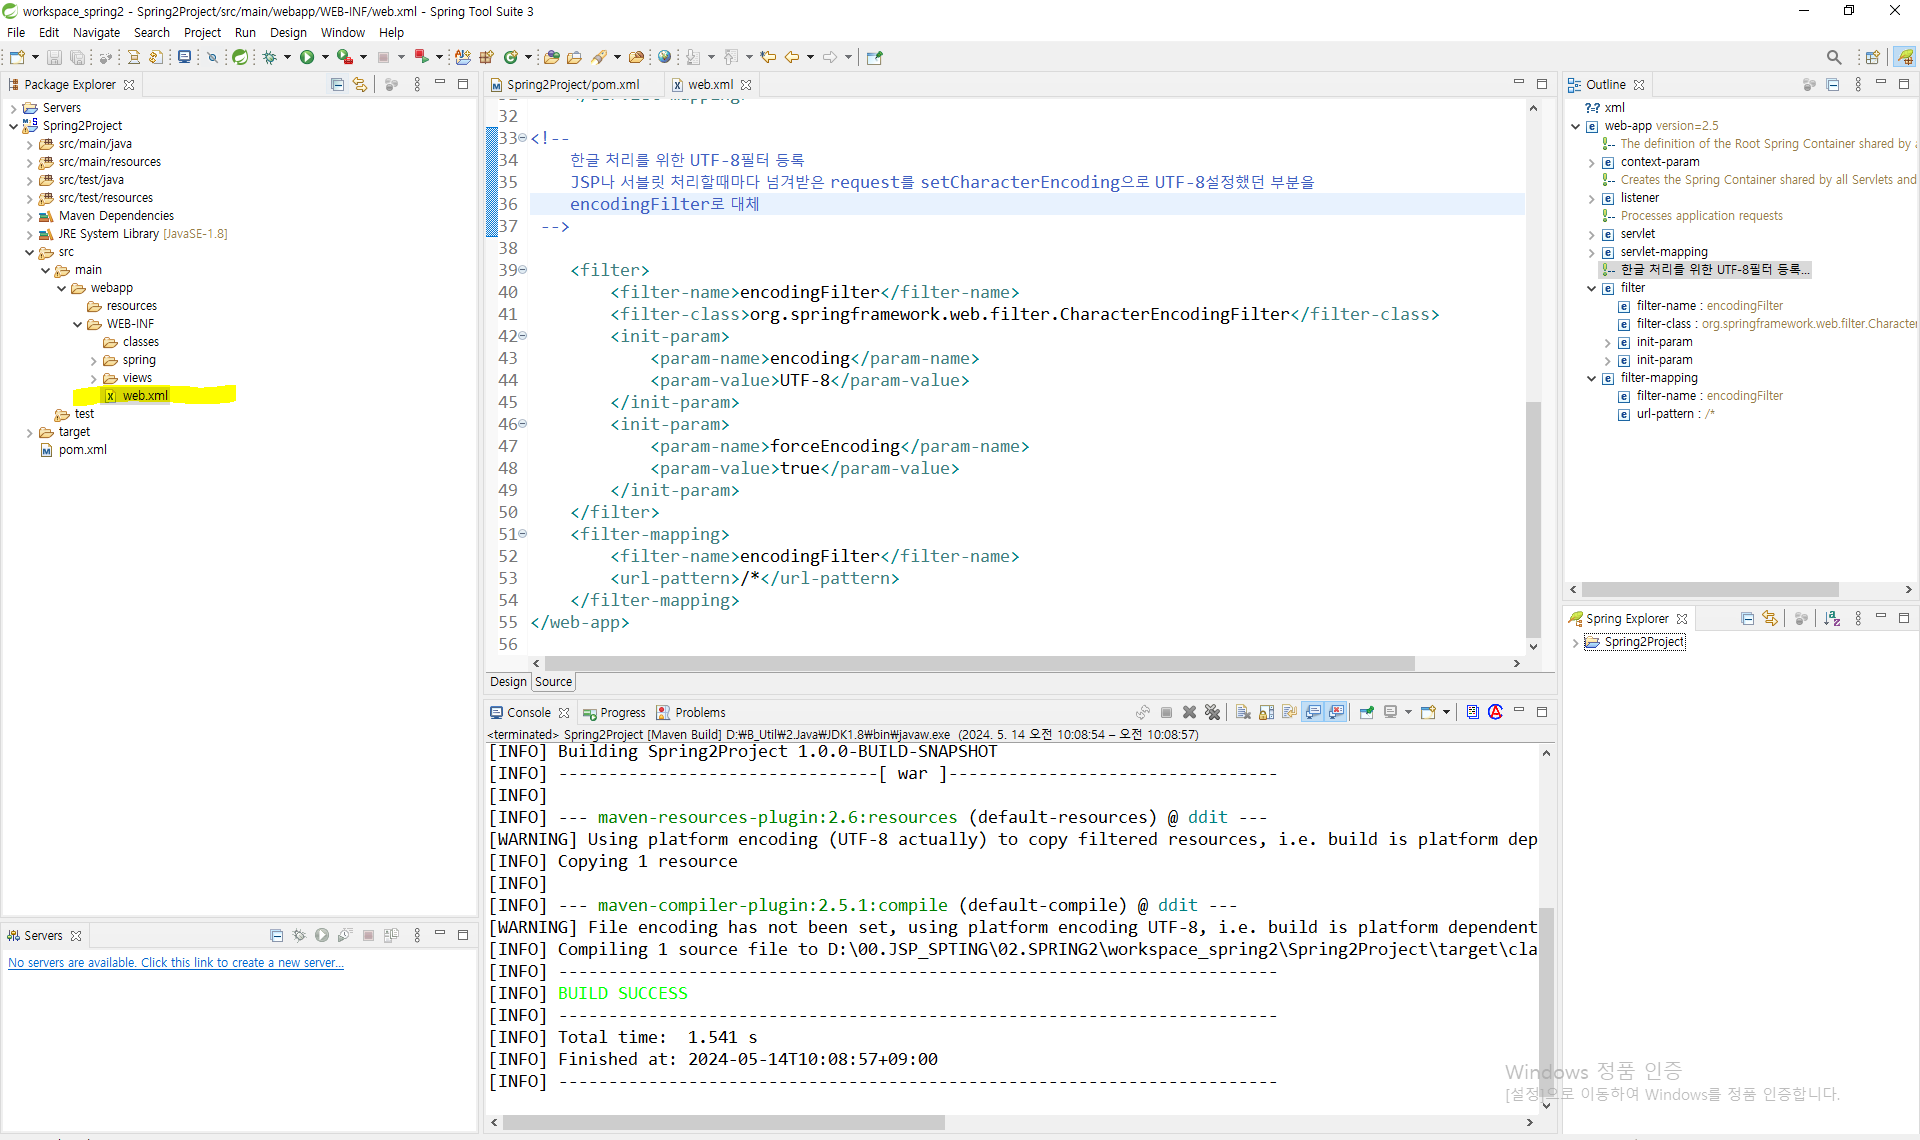Open the Navigate menu
The width and height of the screenshot is (1920, 1140).
[x=96, y=32]
